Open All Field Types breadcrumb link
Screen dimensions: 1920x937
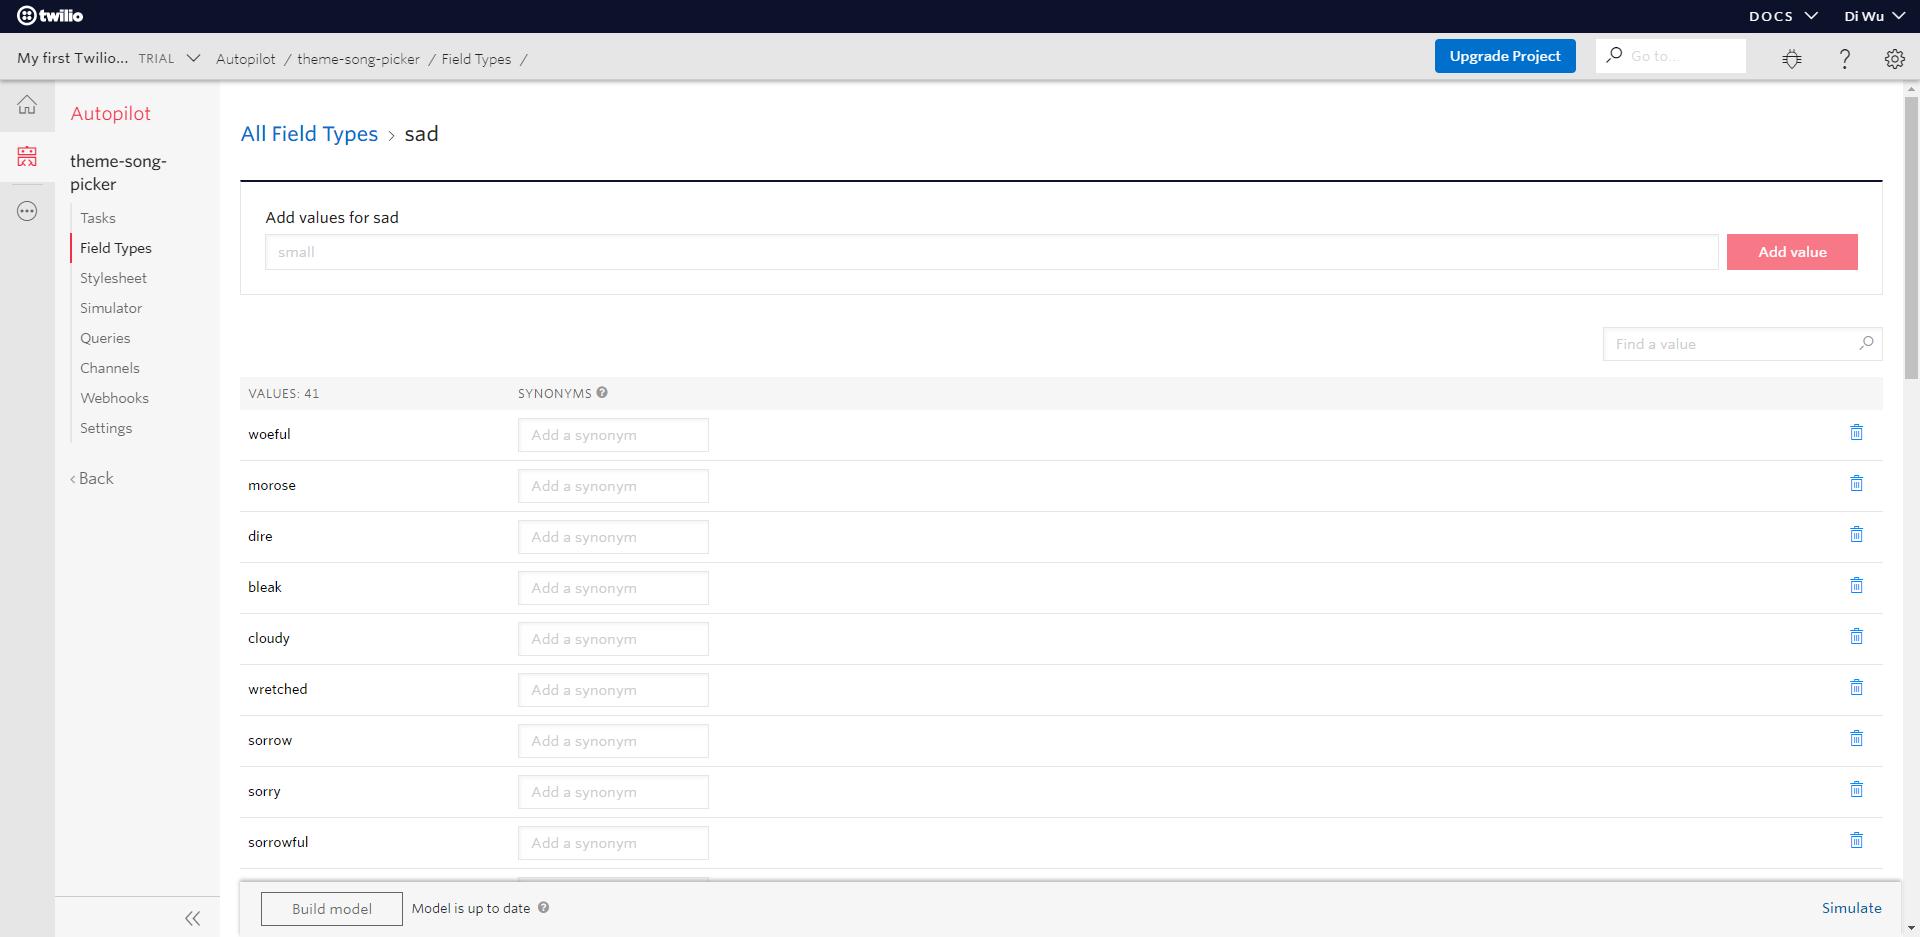pos(309,133)
